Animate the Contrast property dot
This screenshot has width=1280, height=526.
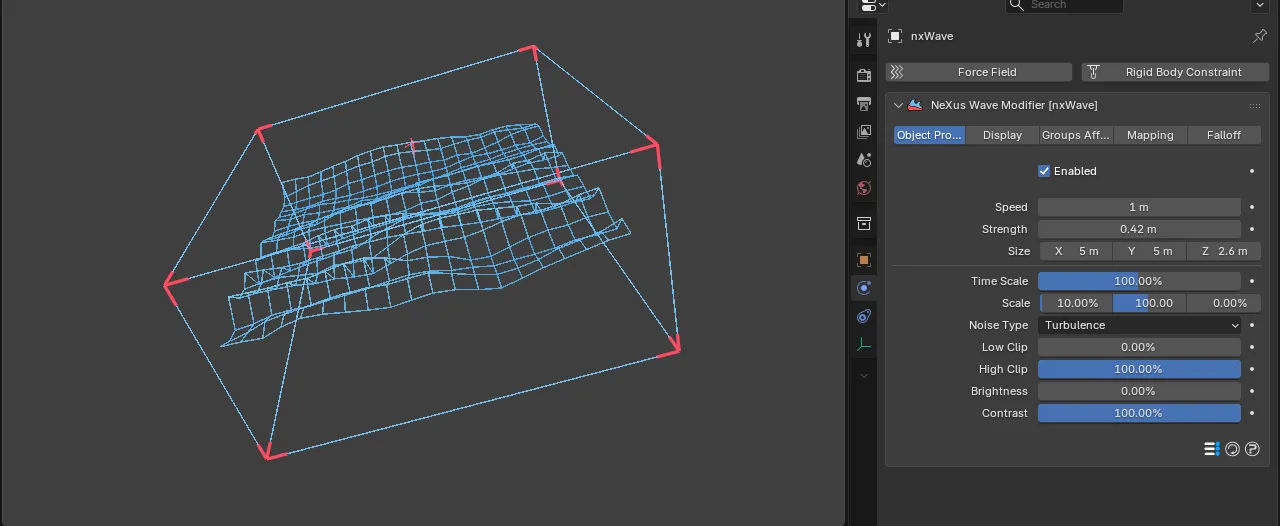coord(1252,413)
